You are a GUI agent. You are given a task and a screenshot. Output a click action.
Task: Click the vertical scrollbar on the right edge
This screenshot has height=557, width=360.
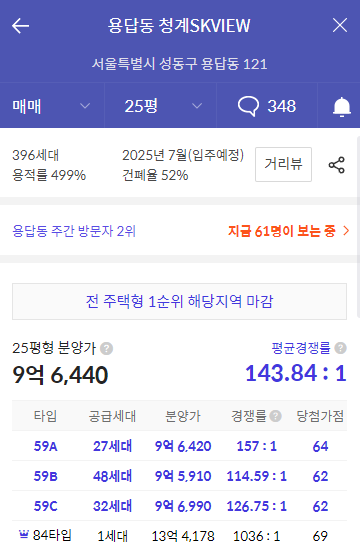tap(358, 227)
